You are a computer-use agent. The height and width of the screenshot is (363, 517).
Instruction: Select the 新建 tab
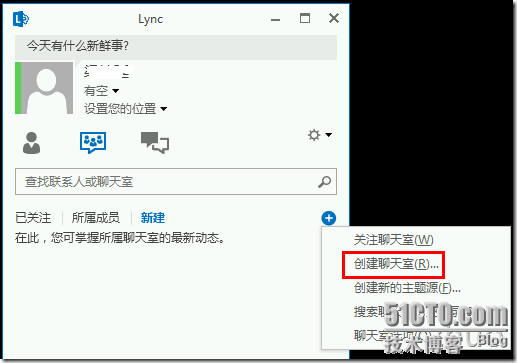pos(153,218)
